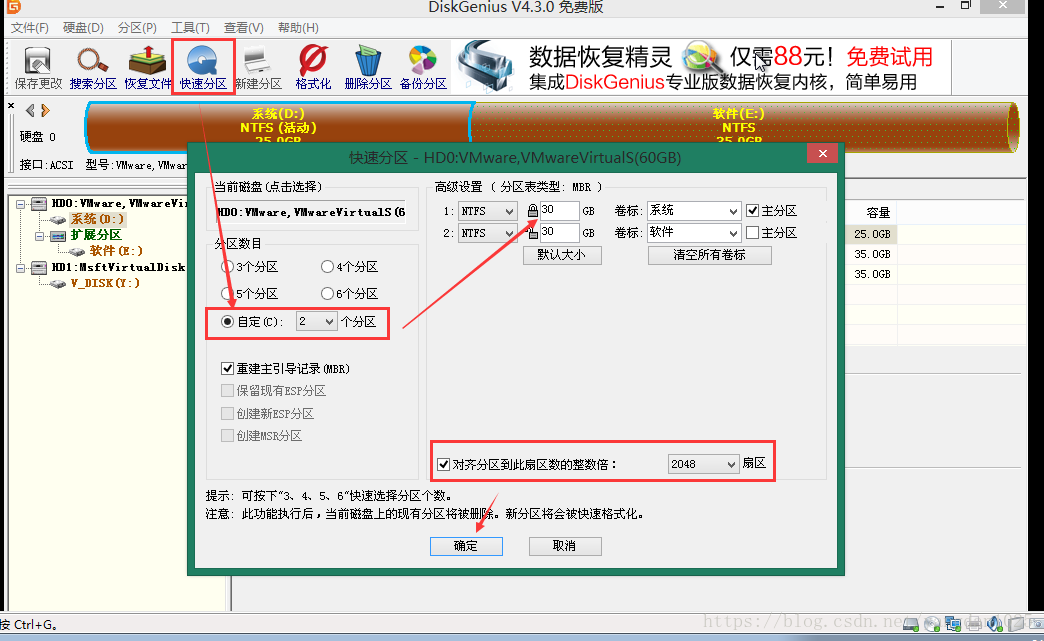The width and height of the screenshot is (1044, 641).
Task: Click the New Partition (新建分区) icon
Action: [x=258, y=68]
